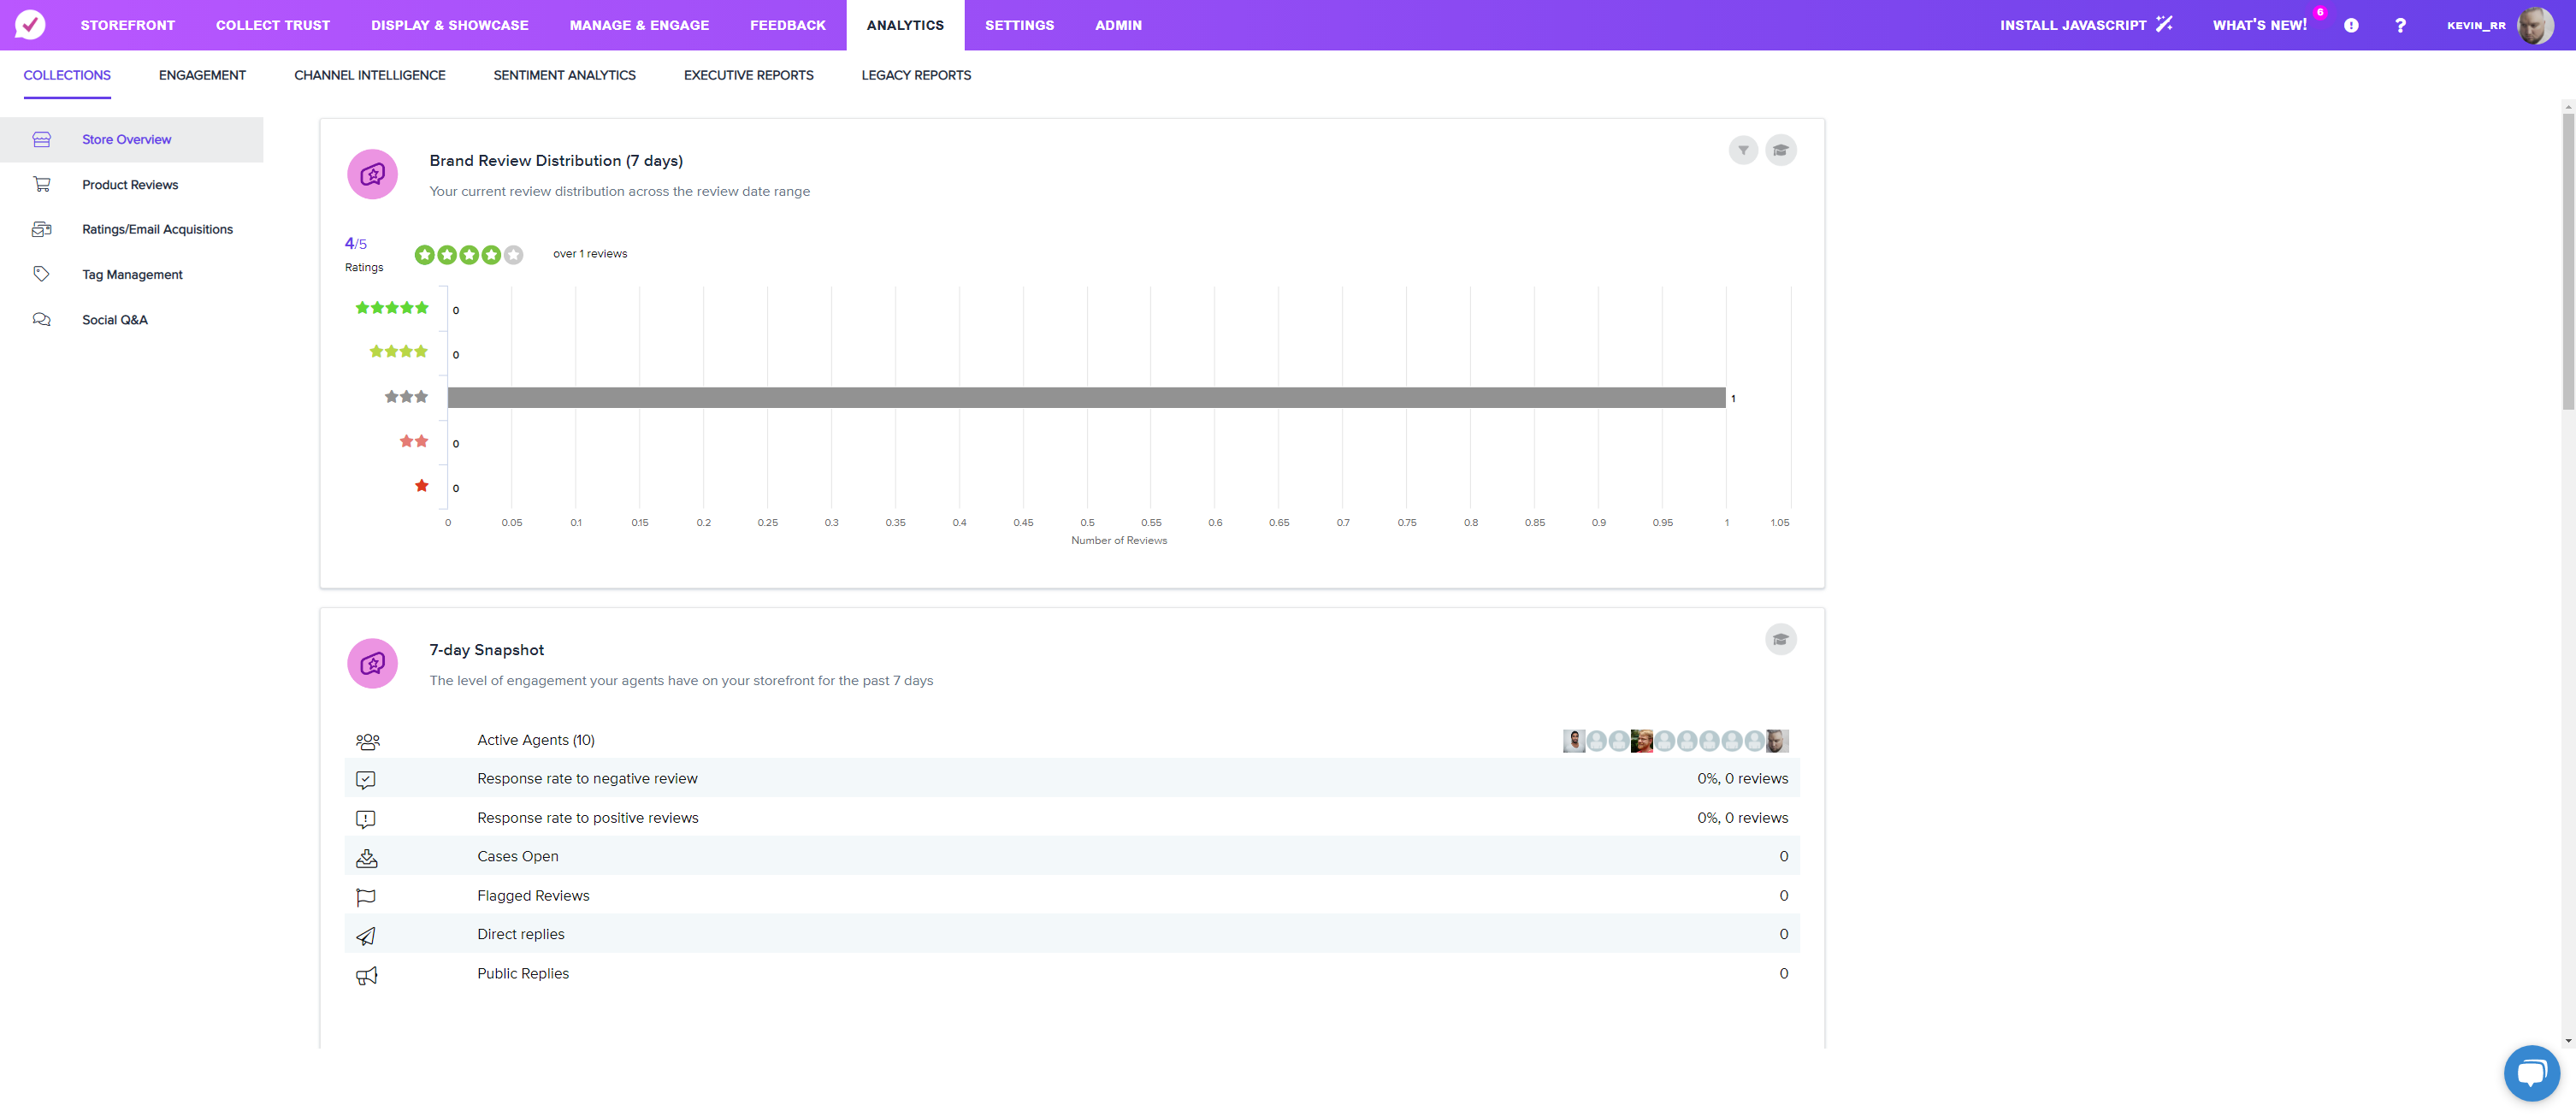Screen dimensions: 2576x1117
Task: Open the Settings menu
Action: tap(1019, 25)
